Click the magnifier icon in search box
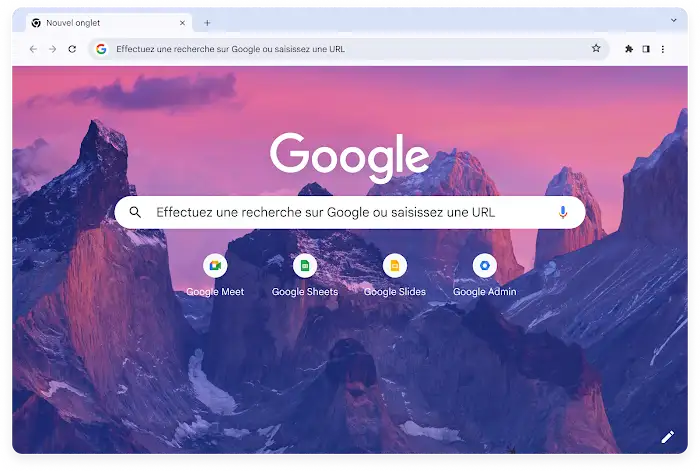Viewport: 700px width, 471px height. tap(135, 213)
